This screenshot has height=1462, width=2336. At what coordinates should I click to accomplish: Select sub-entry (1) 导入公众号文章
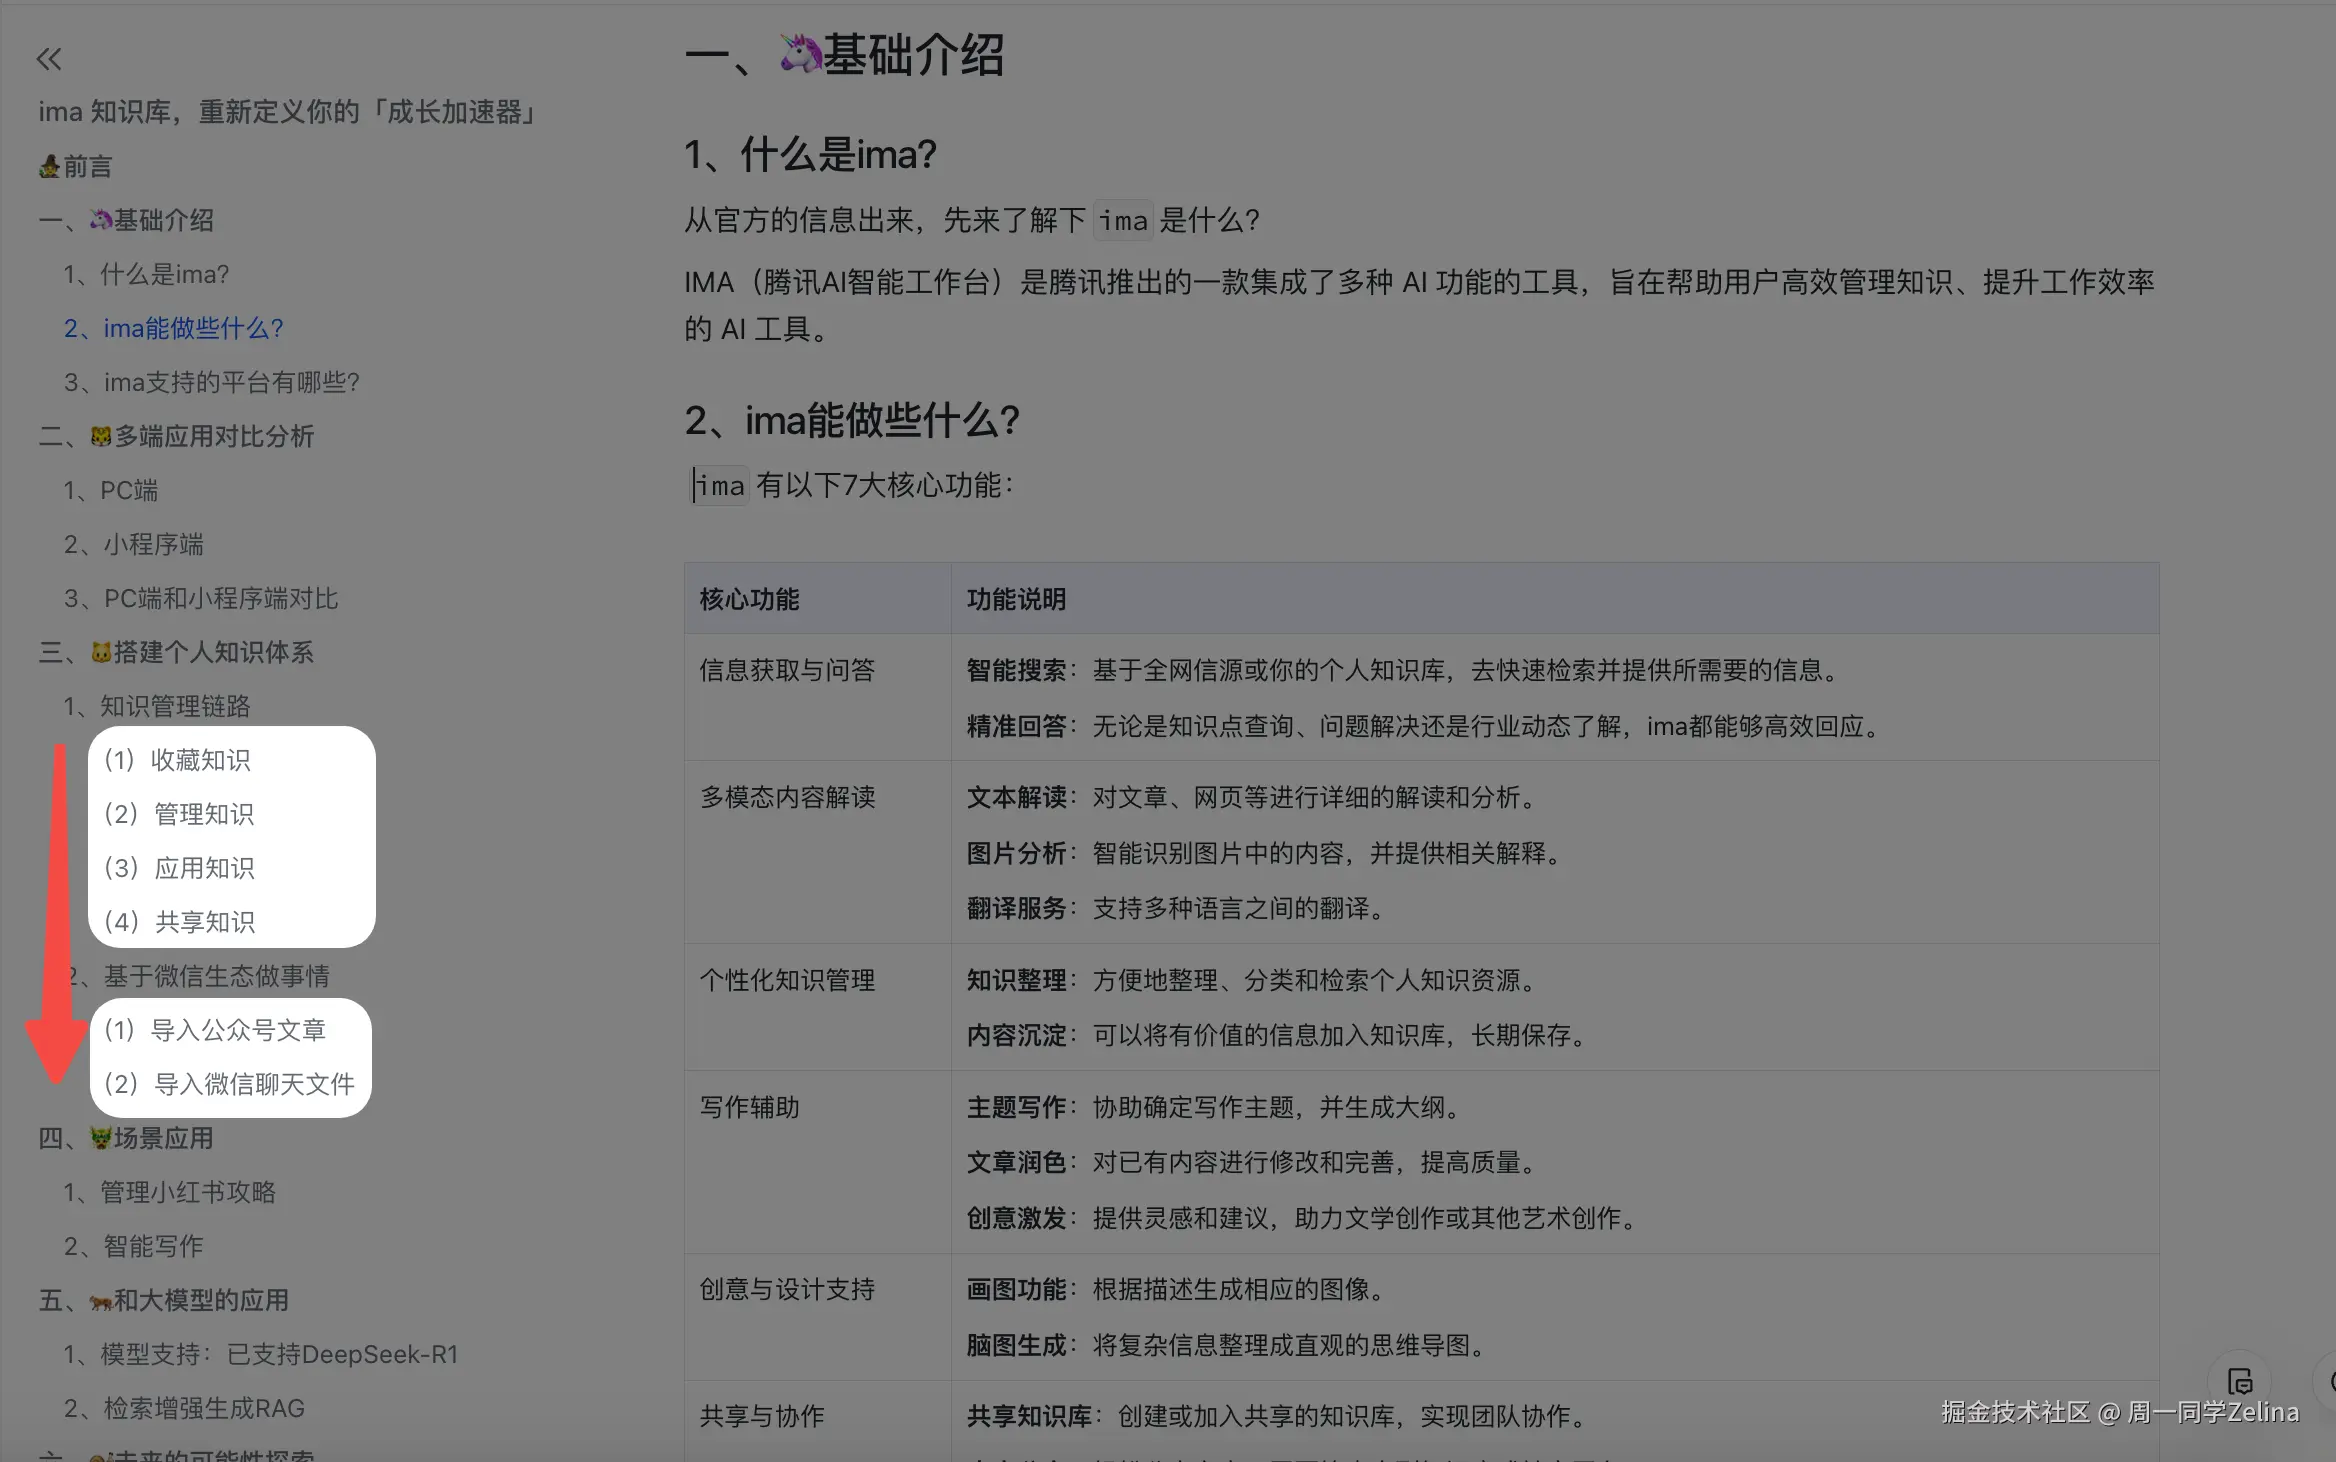tap(215, 1030)
